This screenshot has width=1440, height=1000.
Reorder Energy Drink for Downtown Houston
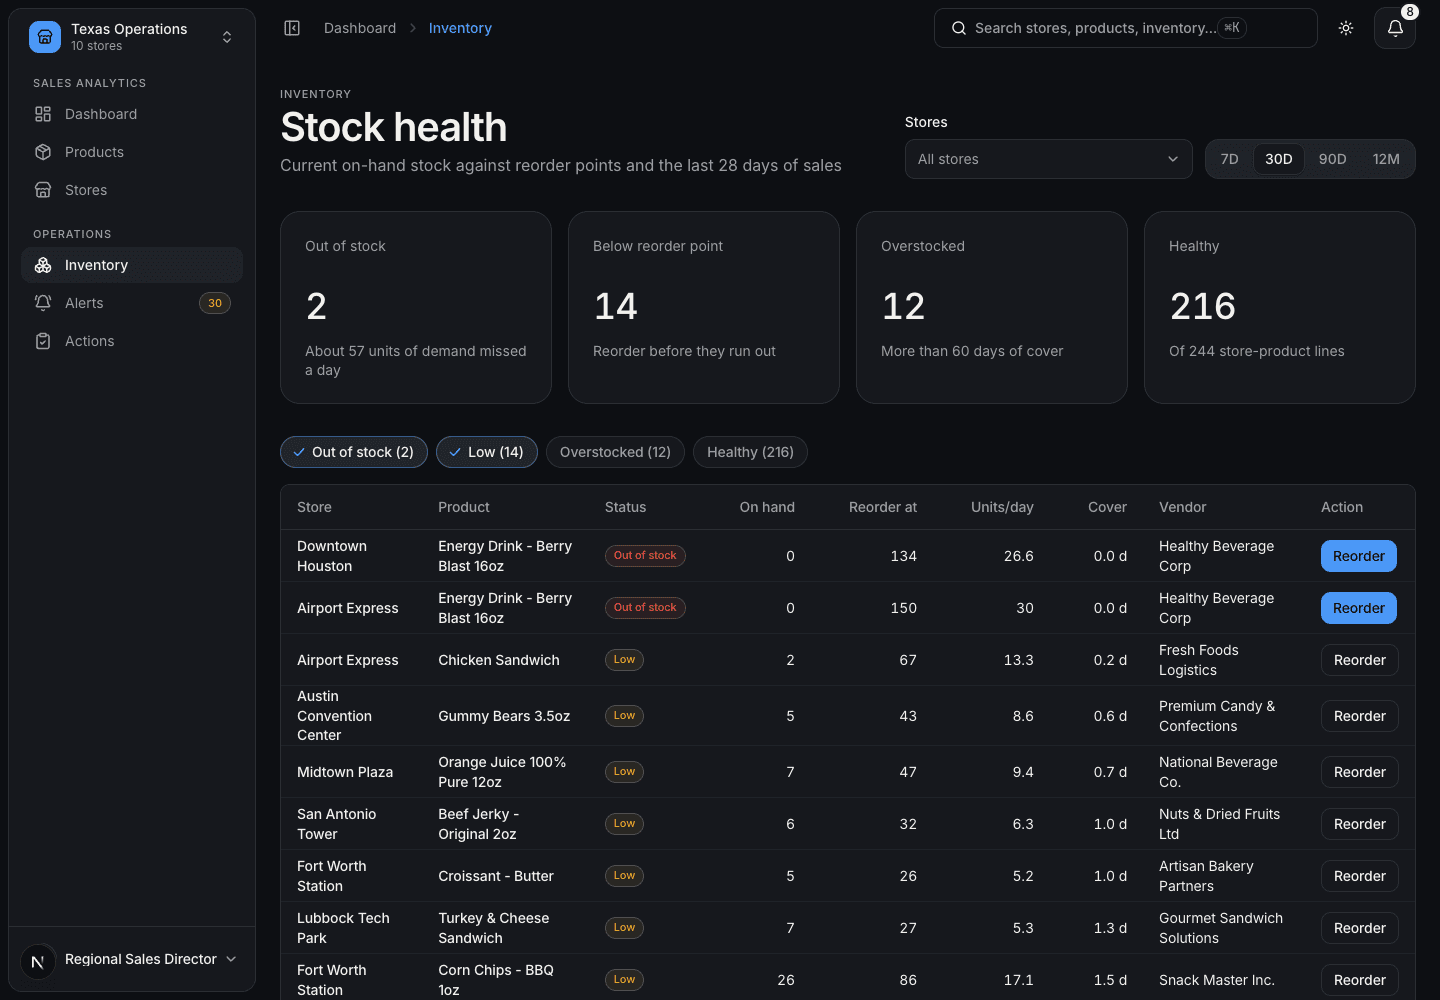1359,556
